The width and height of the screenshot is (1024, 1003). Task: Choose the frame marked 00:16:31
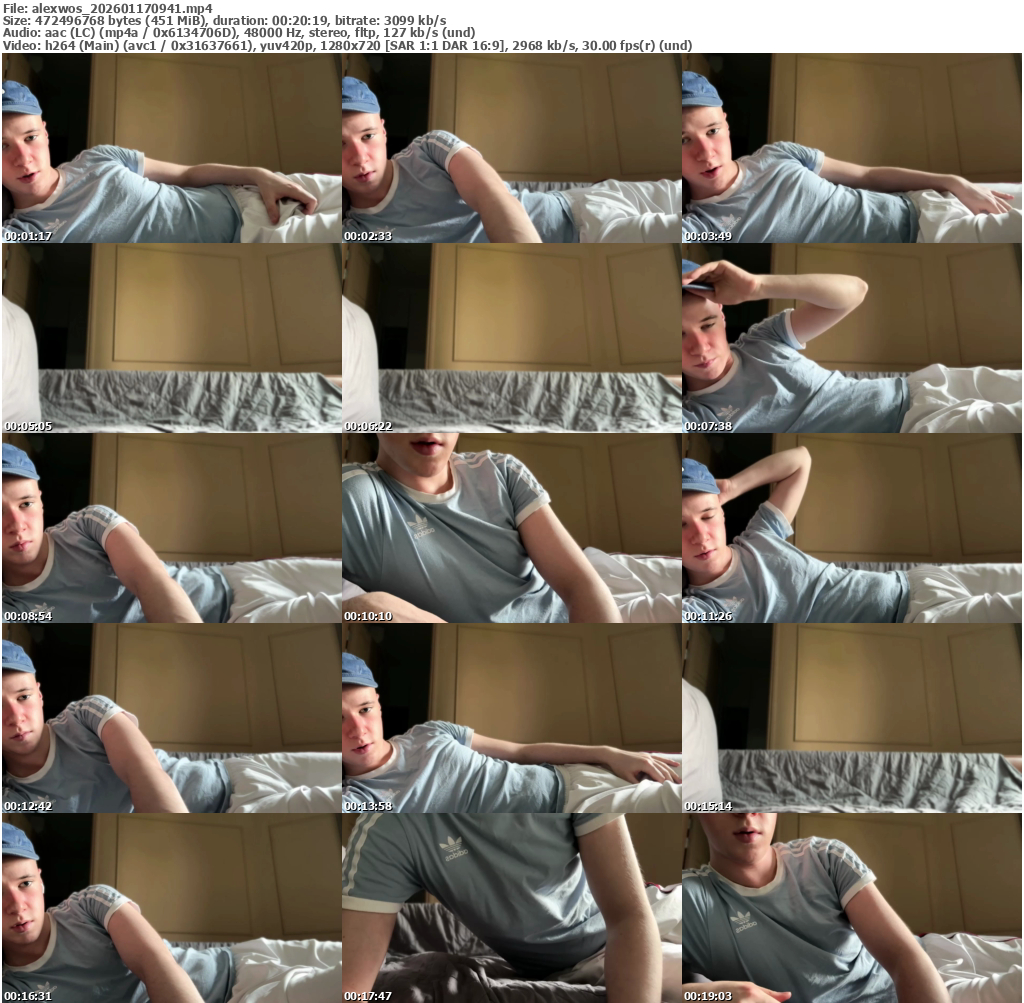172,908
